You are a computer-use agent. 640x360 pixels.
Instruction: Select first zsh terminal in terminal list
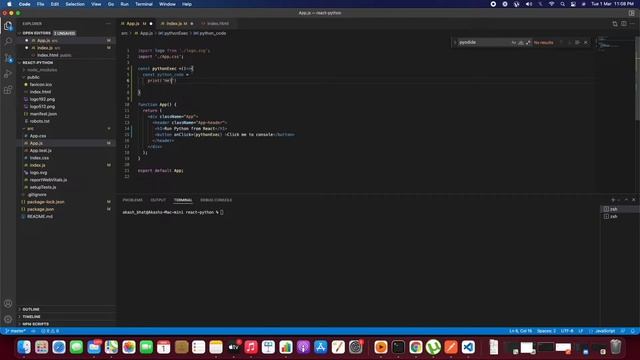[x=620, y=209]
